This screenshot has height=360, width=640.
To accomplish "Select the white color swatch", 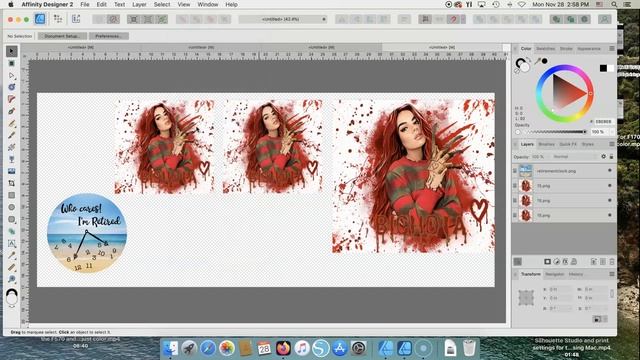I will pos(610,68).
